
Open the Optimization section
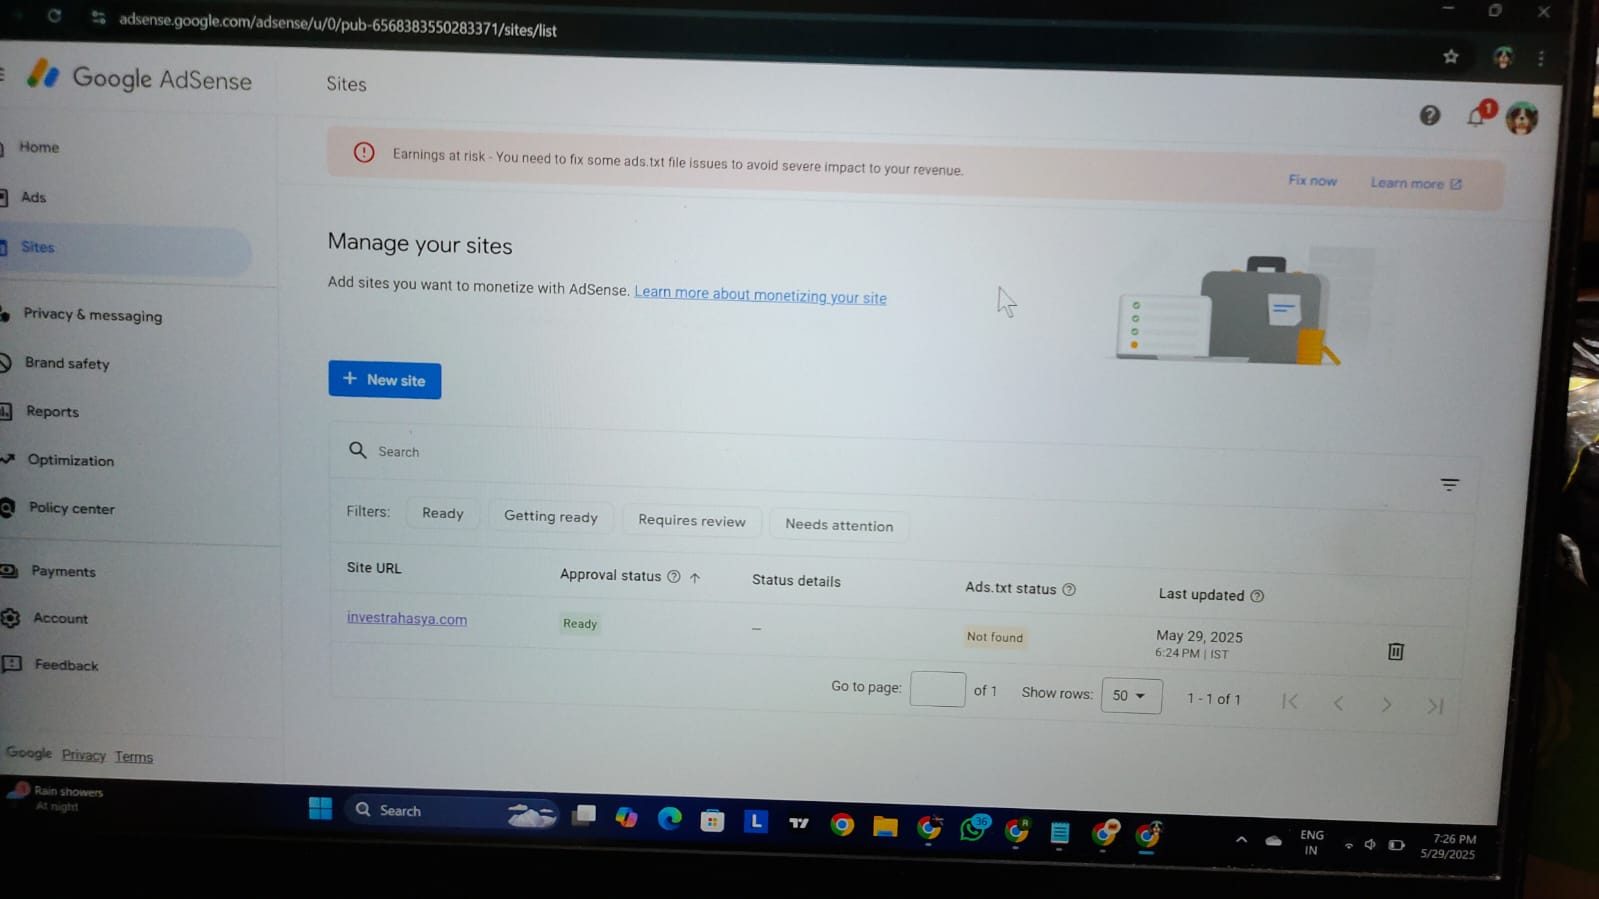[x=70, y=461]
